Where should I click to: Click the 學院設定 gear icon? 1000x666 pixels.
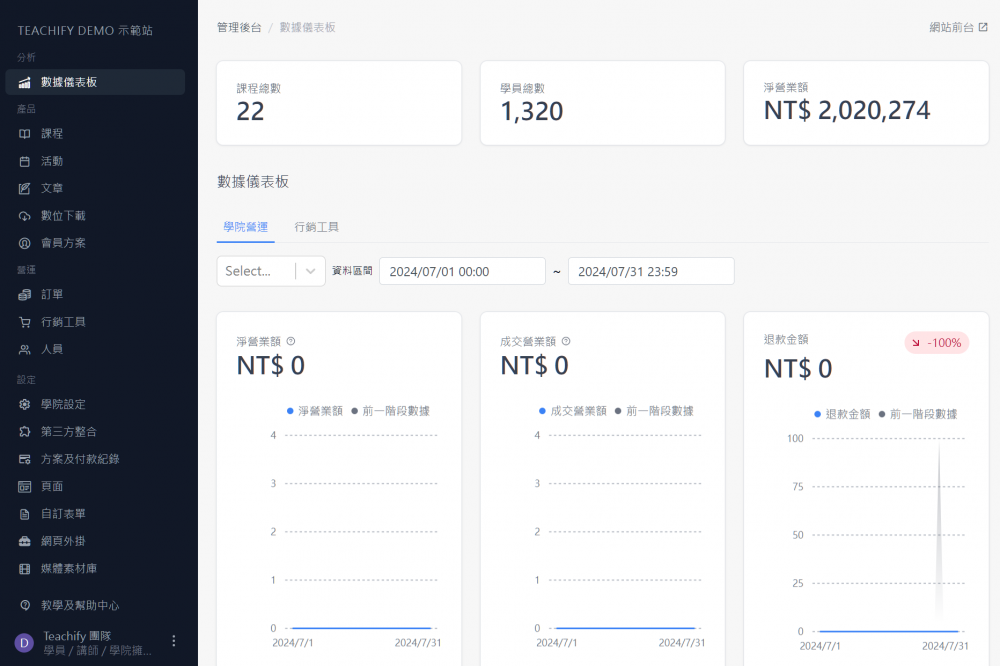point(25,404)
